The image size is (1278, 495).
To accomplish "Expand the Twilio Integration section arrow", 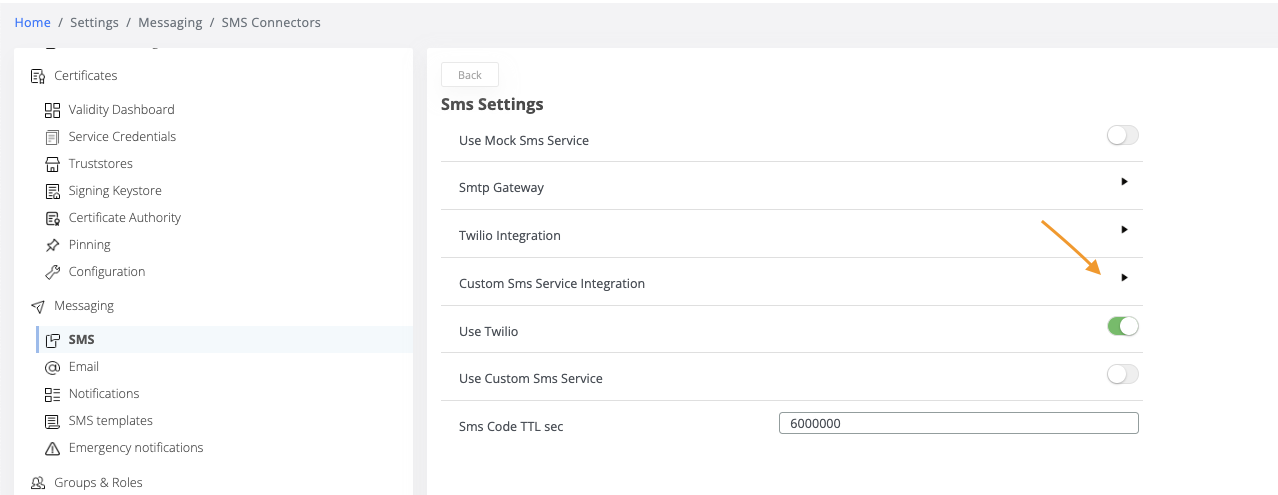I will pos(1124,230).
